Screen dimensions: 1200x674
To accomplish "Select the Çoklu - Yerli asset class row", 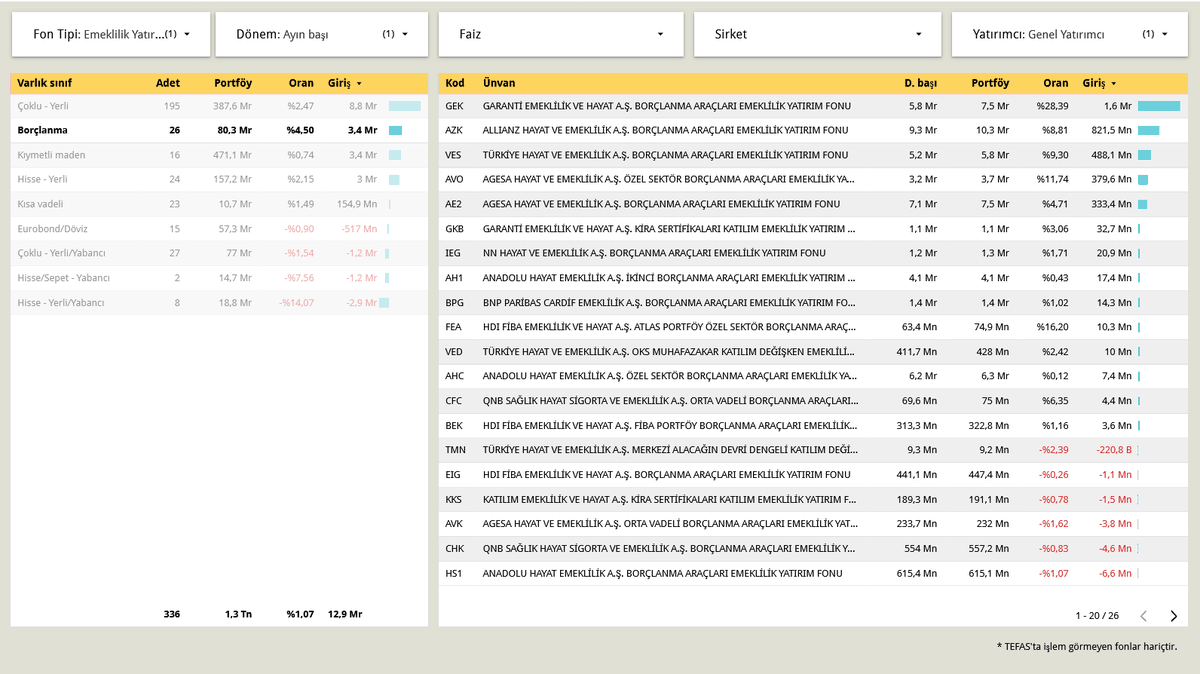I will pos(219,105).
